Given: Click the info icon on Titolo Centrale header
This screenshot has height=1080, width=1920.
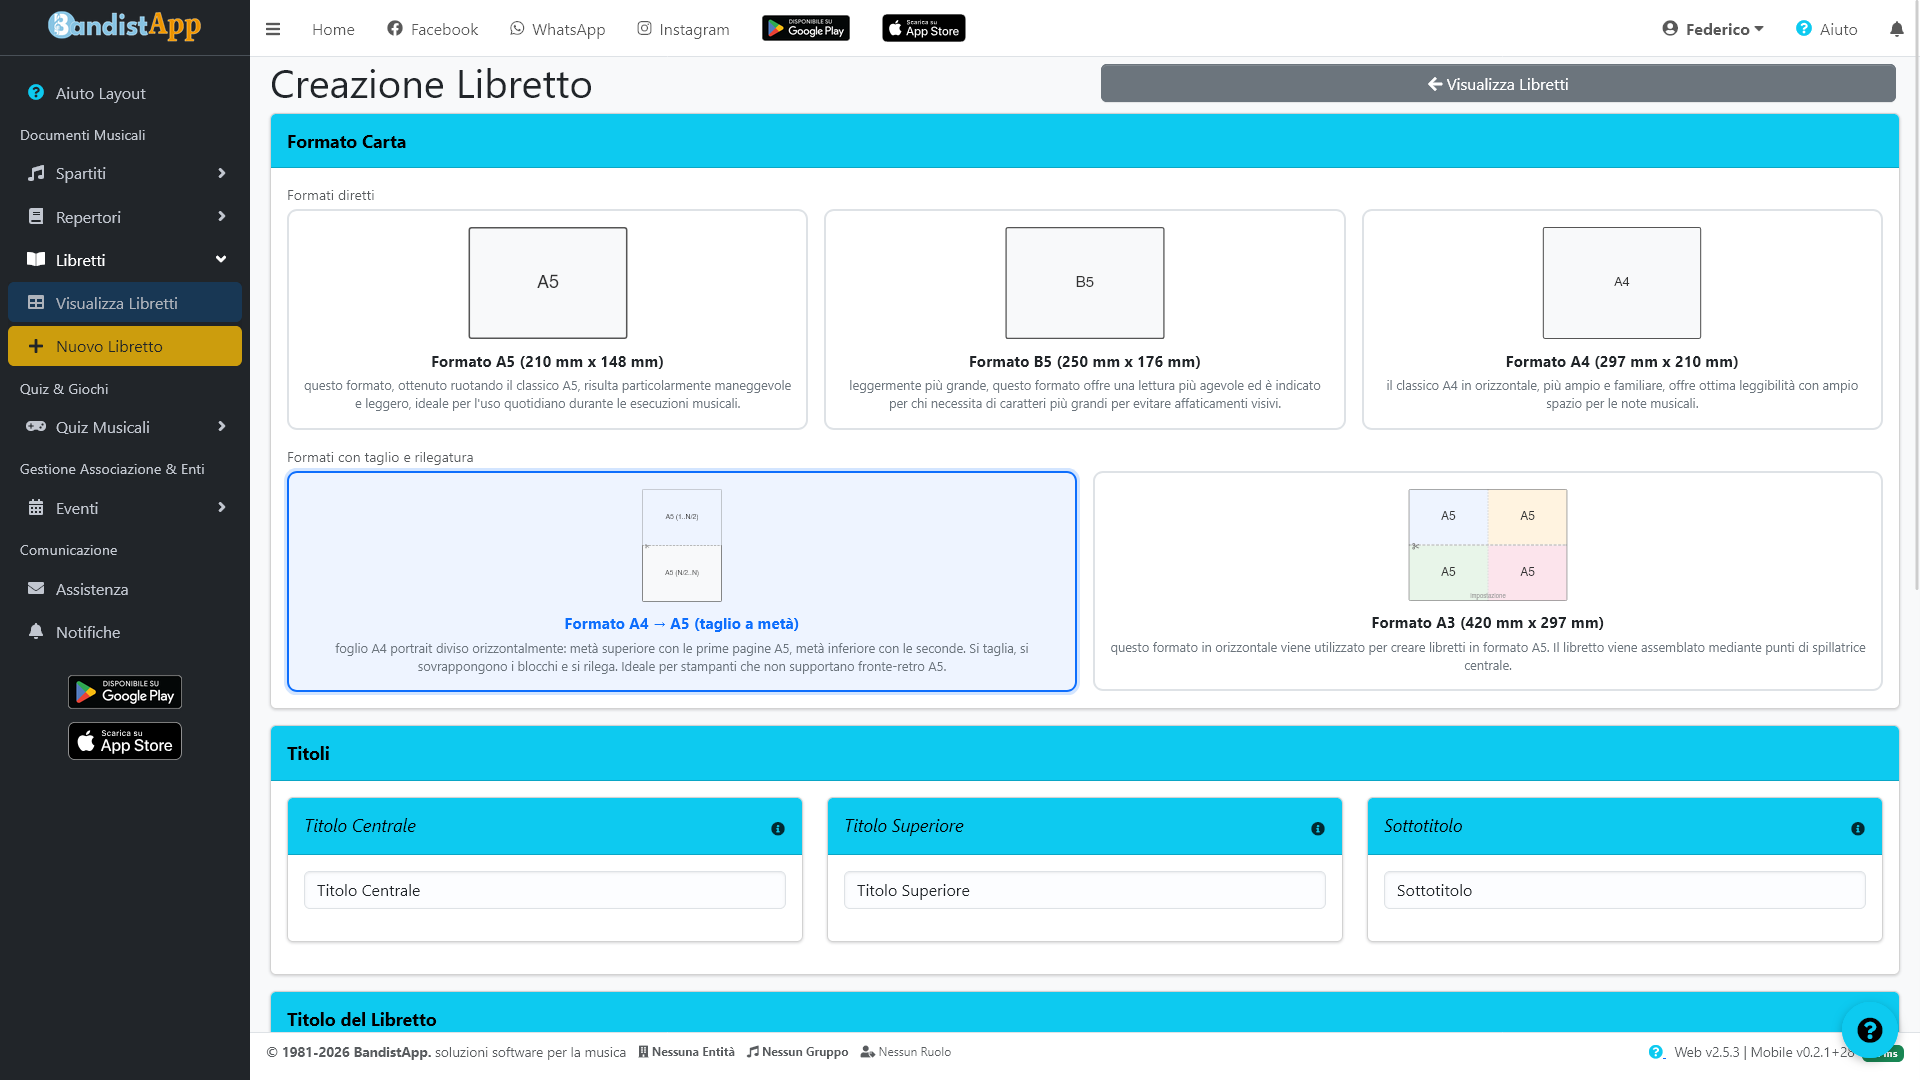Looking at the screenshot, I should [778, 828].
